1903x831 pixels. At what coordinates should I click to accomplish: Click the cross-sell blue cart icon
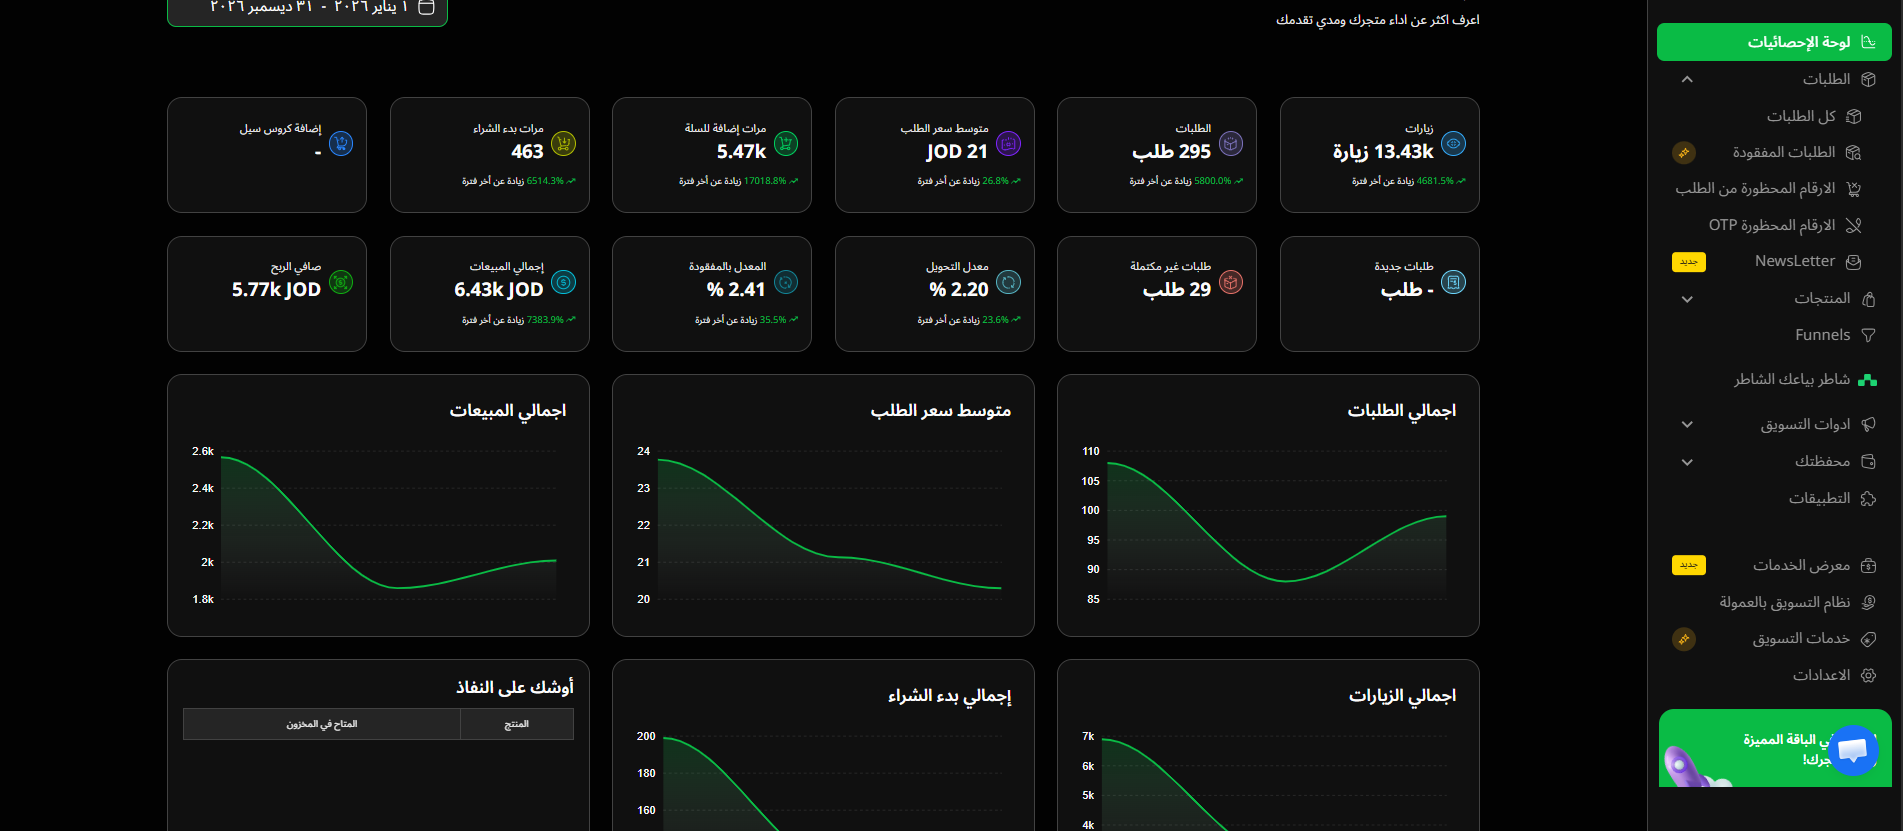341,144
